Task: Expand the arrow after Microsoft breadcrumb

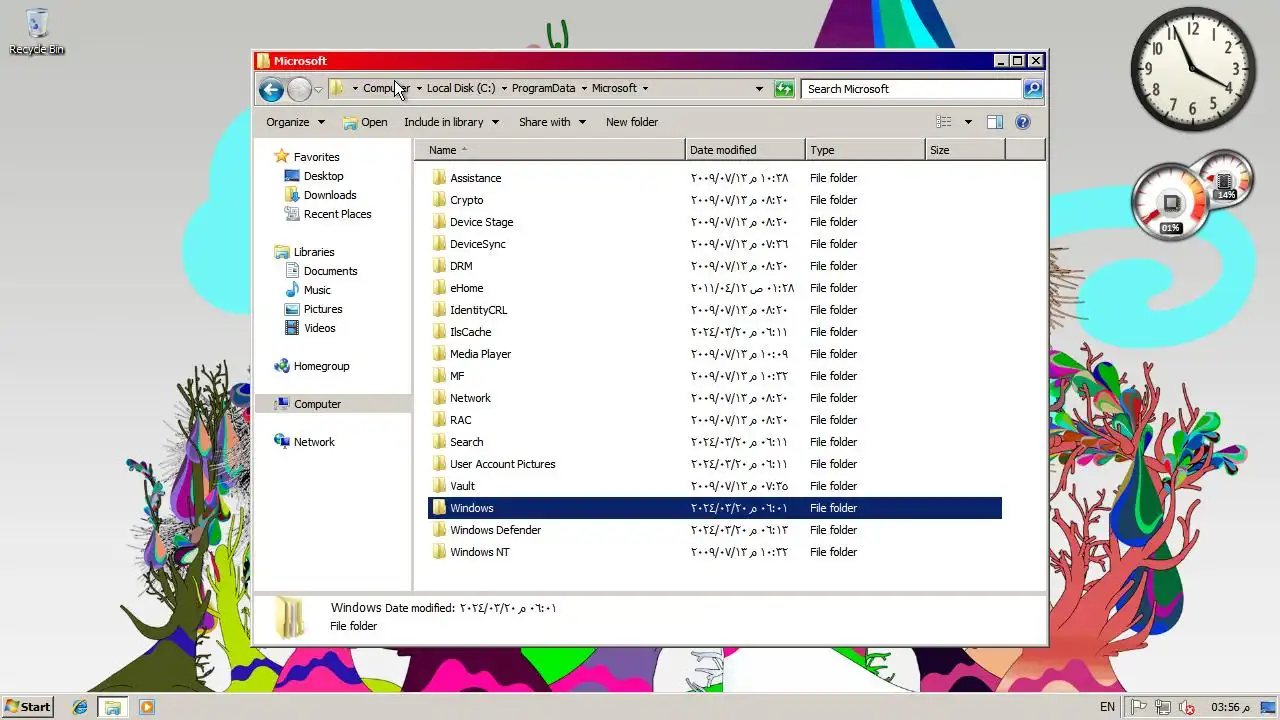Action: 645,88
